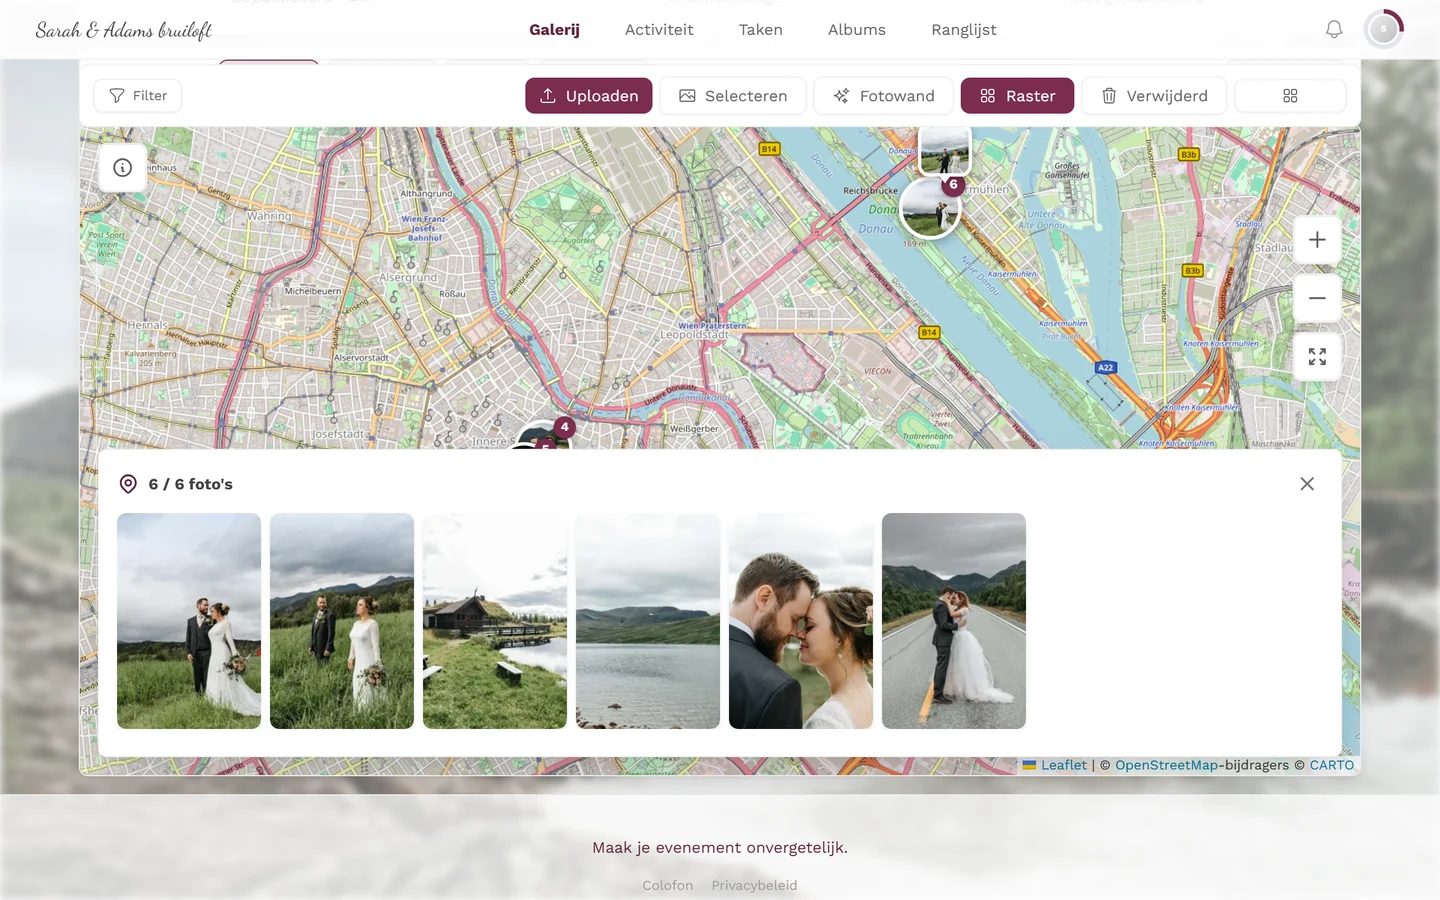This screenshot has height=900, width=1440.
Task: Click the square photo marker above the 6 cluster
Action: (945, 150)
